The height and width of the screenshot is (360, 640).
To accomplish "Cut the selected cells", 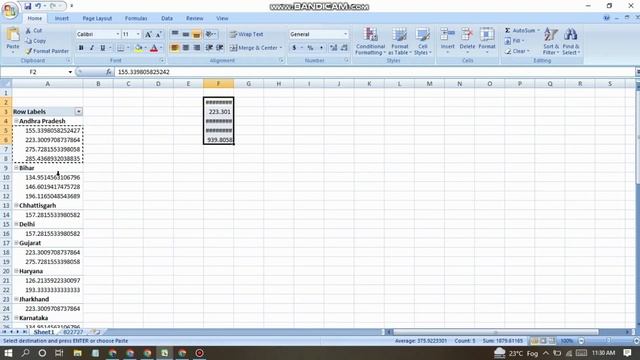I will coord(33,31).
